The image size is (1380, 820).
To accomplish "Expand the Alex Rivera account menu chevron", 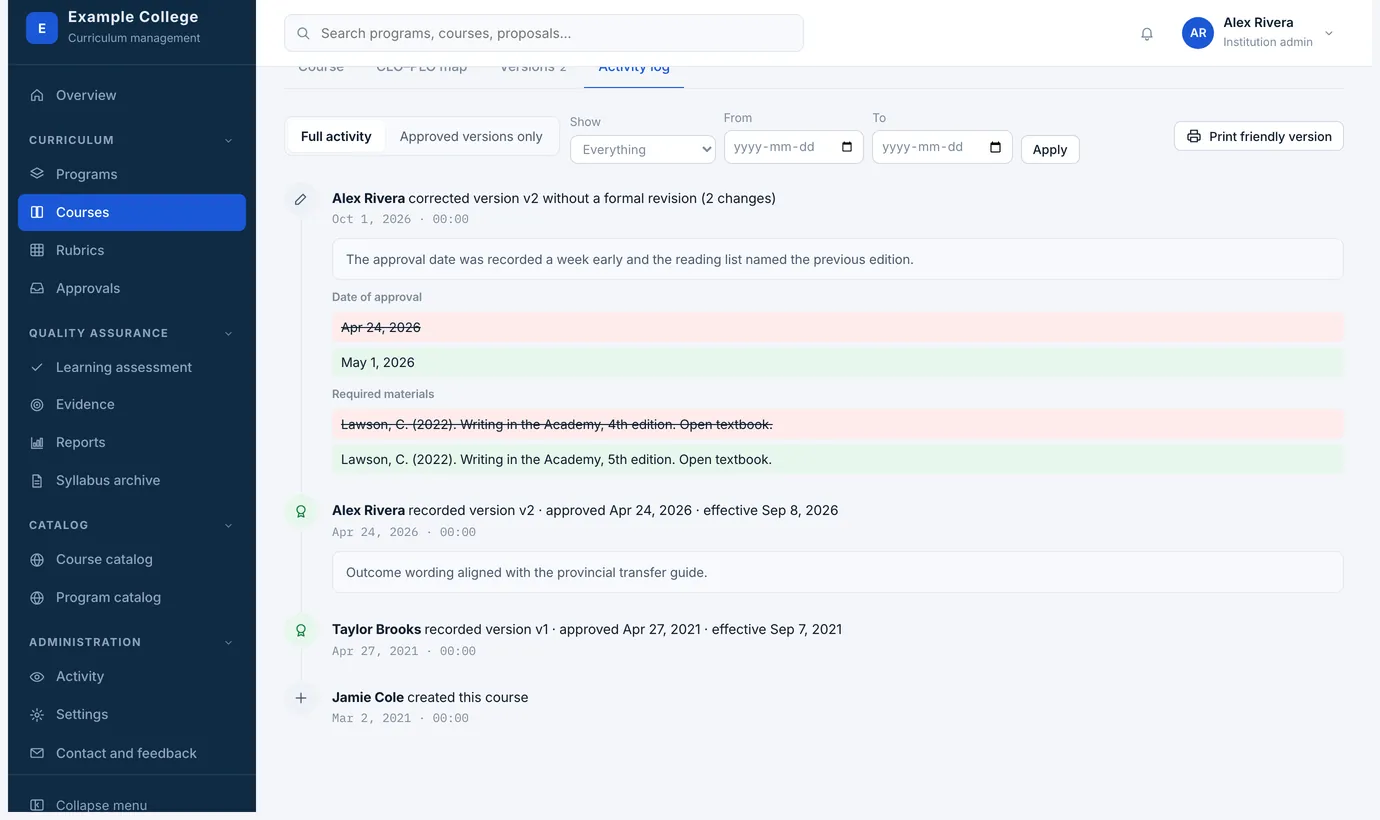I will click(1329, 33).
